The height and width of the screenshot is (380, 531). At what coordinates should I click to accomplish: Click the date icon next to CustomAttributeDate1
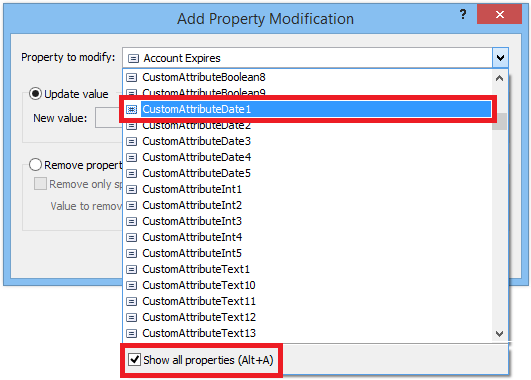point(131,109)
